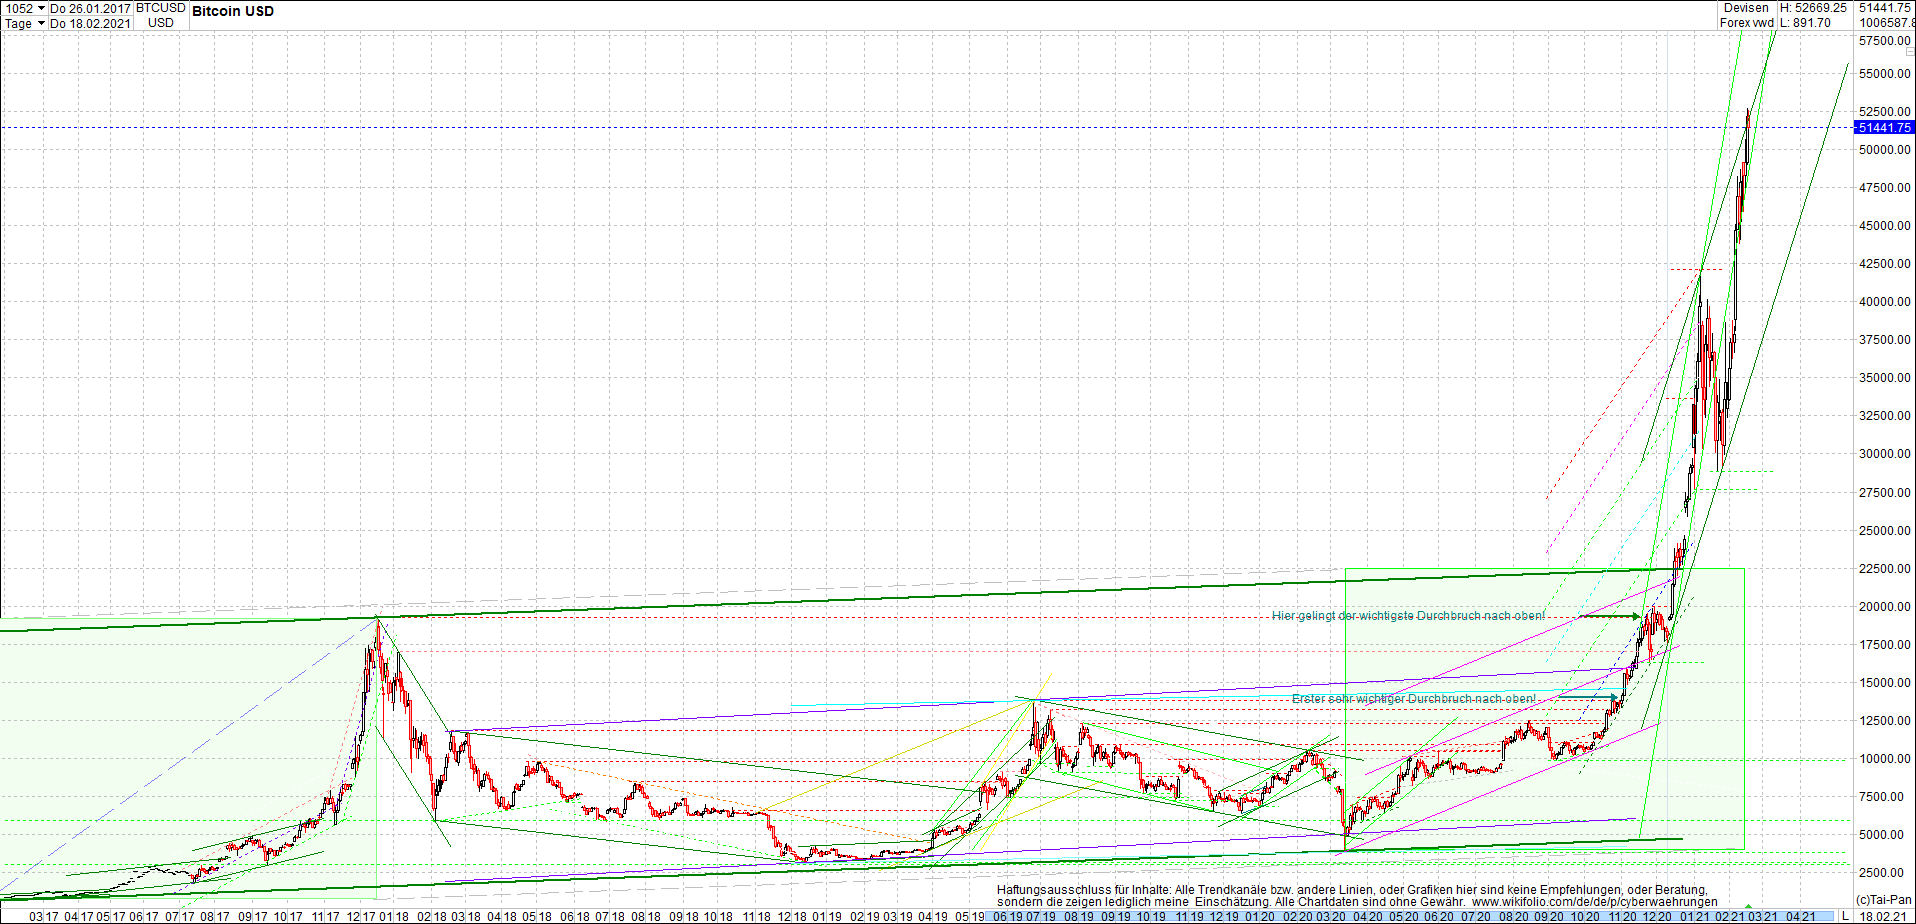
Task: Open the wikifolio.com cyberwaehrungen link text
Action: click(1595, 902)
